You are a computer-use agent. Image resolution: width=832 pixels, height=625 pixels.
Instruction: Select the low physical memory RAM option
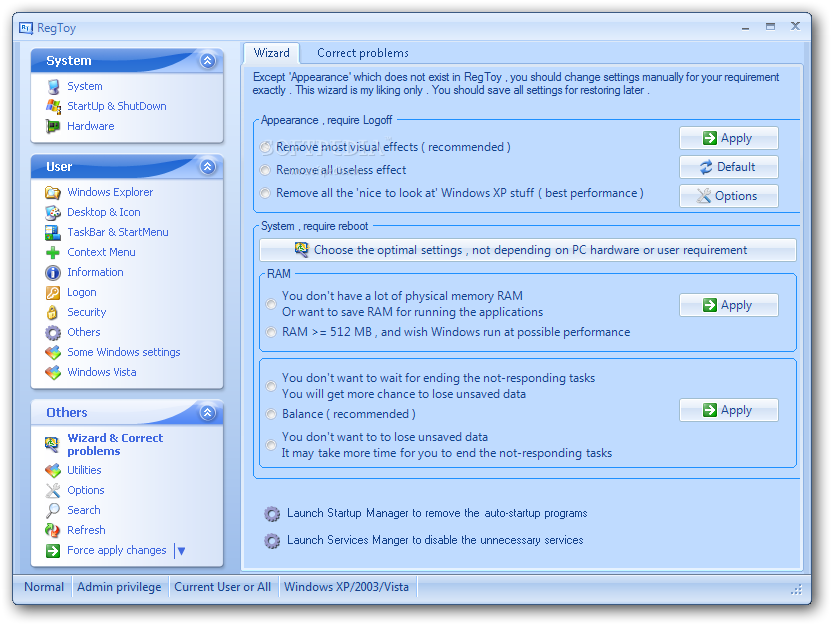point(271,304)
